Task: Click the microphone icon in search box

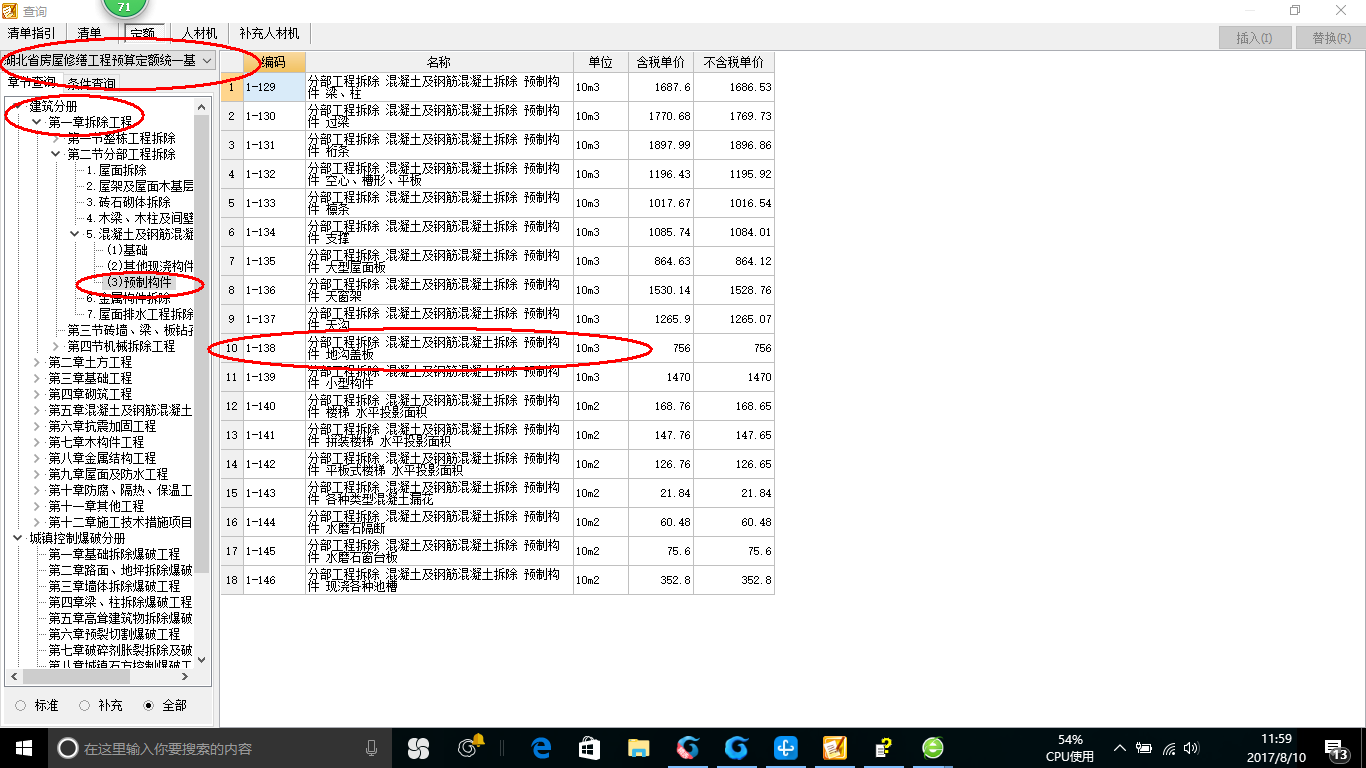Action: coord(371,748)
